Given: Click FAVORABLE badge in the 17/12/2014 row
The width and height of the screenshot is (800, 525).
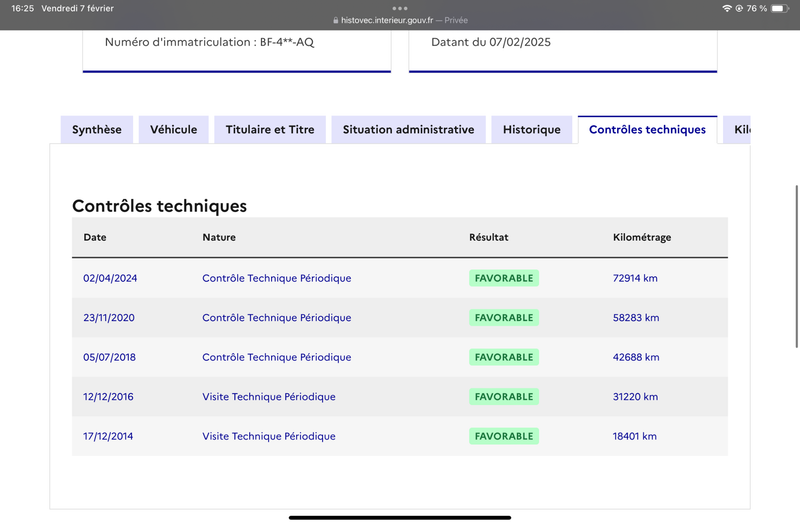Looking at the screenshot, I should click(504, 436).
